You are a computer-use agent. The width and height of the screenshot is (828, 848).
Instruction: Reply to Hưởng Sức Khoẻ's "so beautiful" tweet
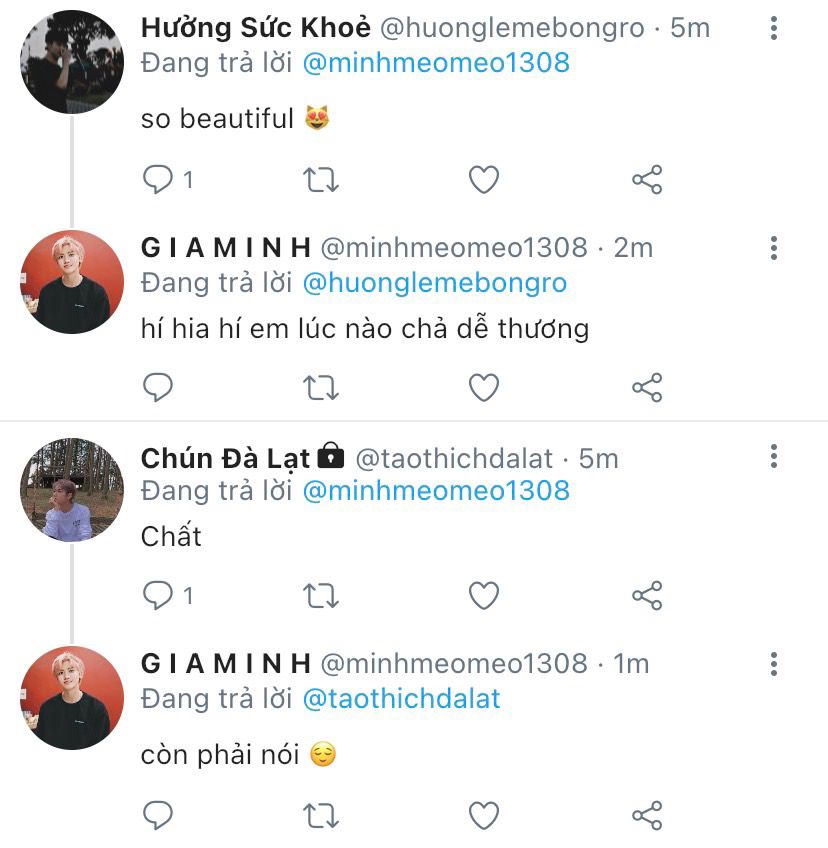tap(158, 180)
